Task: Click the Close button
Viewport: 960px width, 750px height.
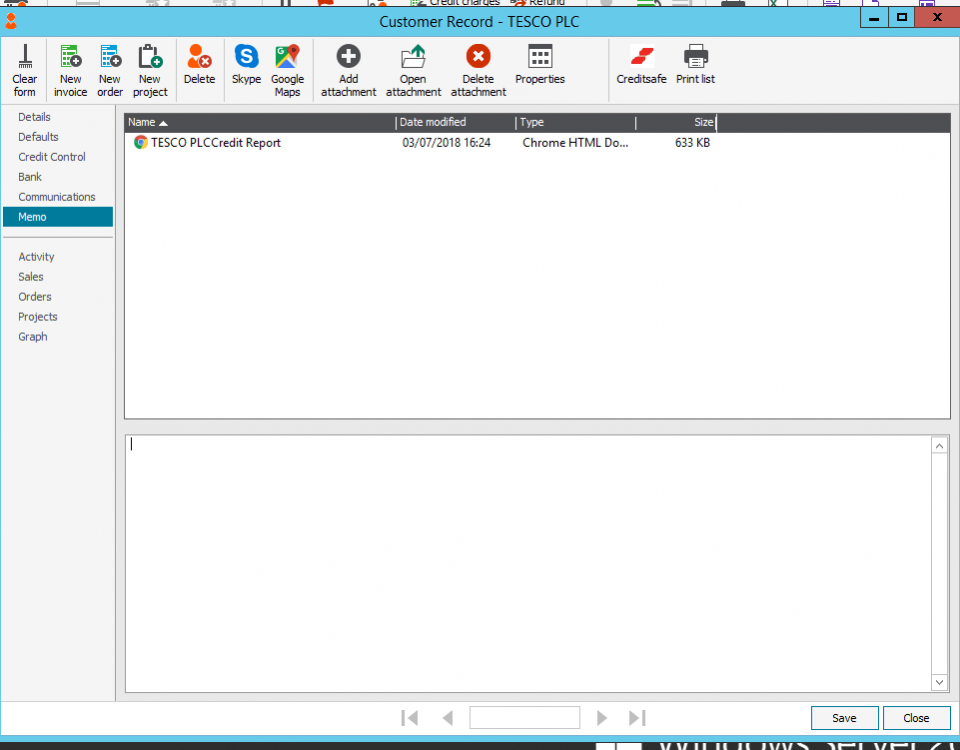Action: 916,718
